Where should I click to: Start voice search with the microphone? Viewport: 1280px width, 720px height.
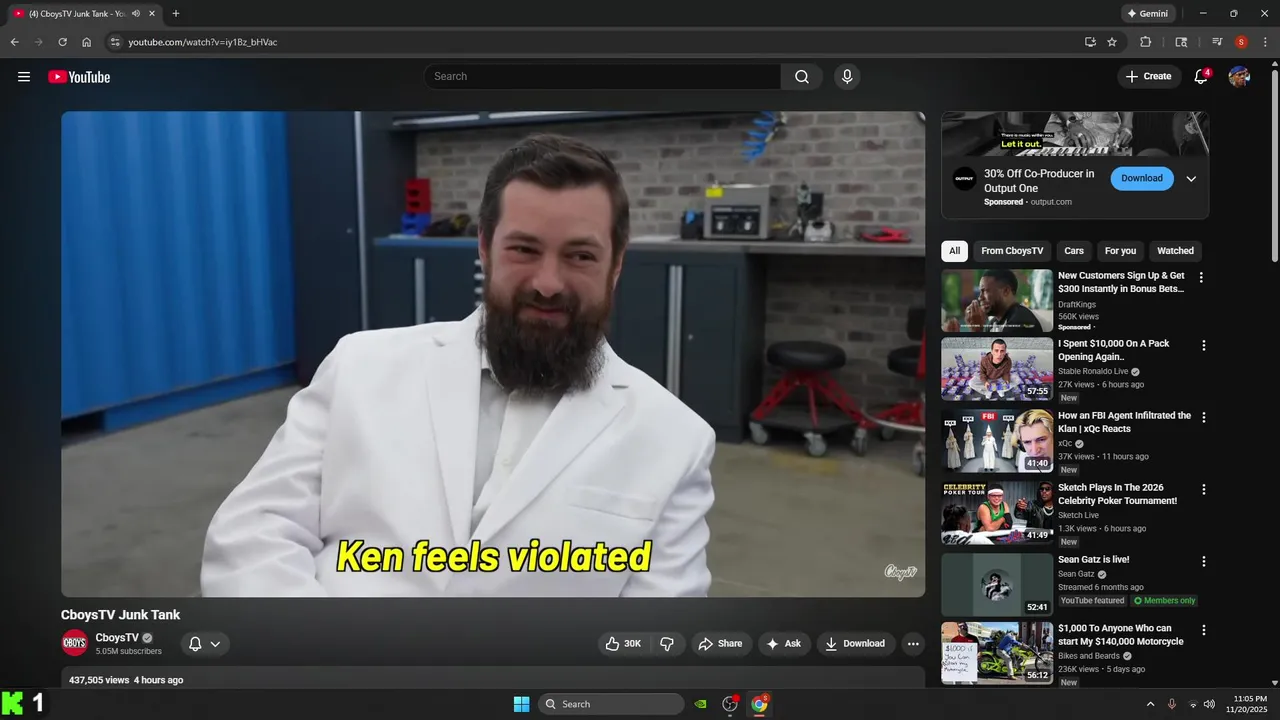pos(847,77)
